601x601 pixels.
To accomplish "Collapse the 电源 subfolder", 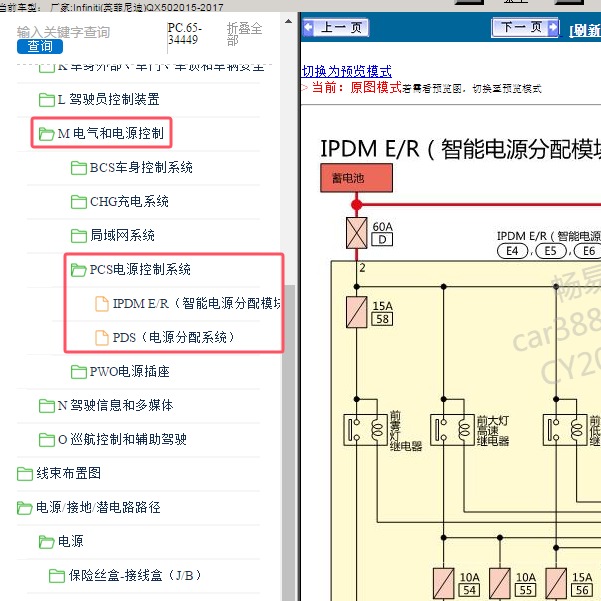I will (71, 541).
